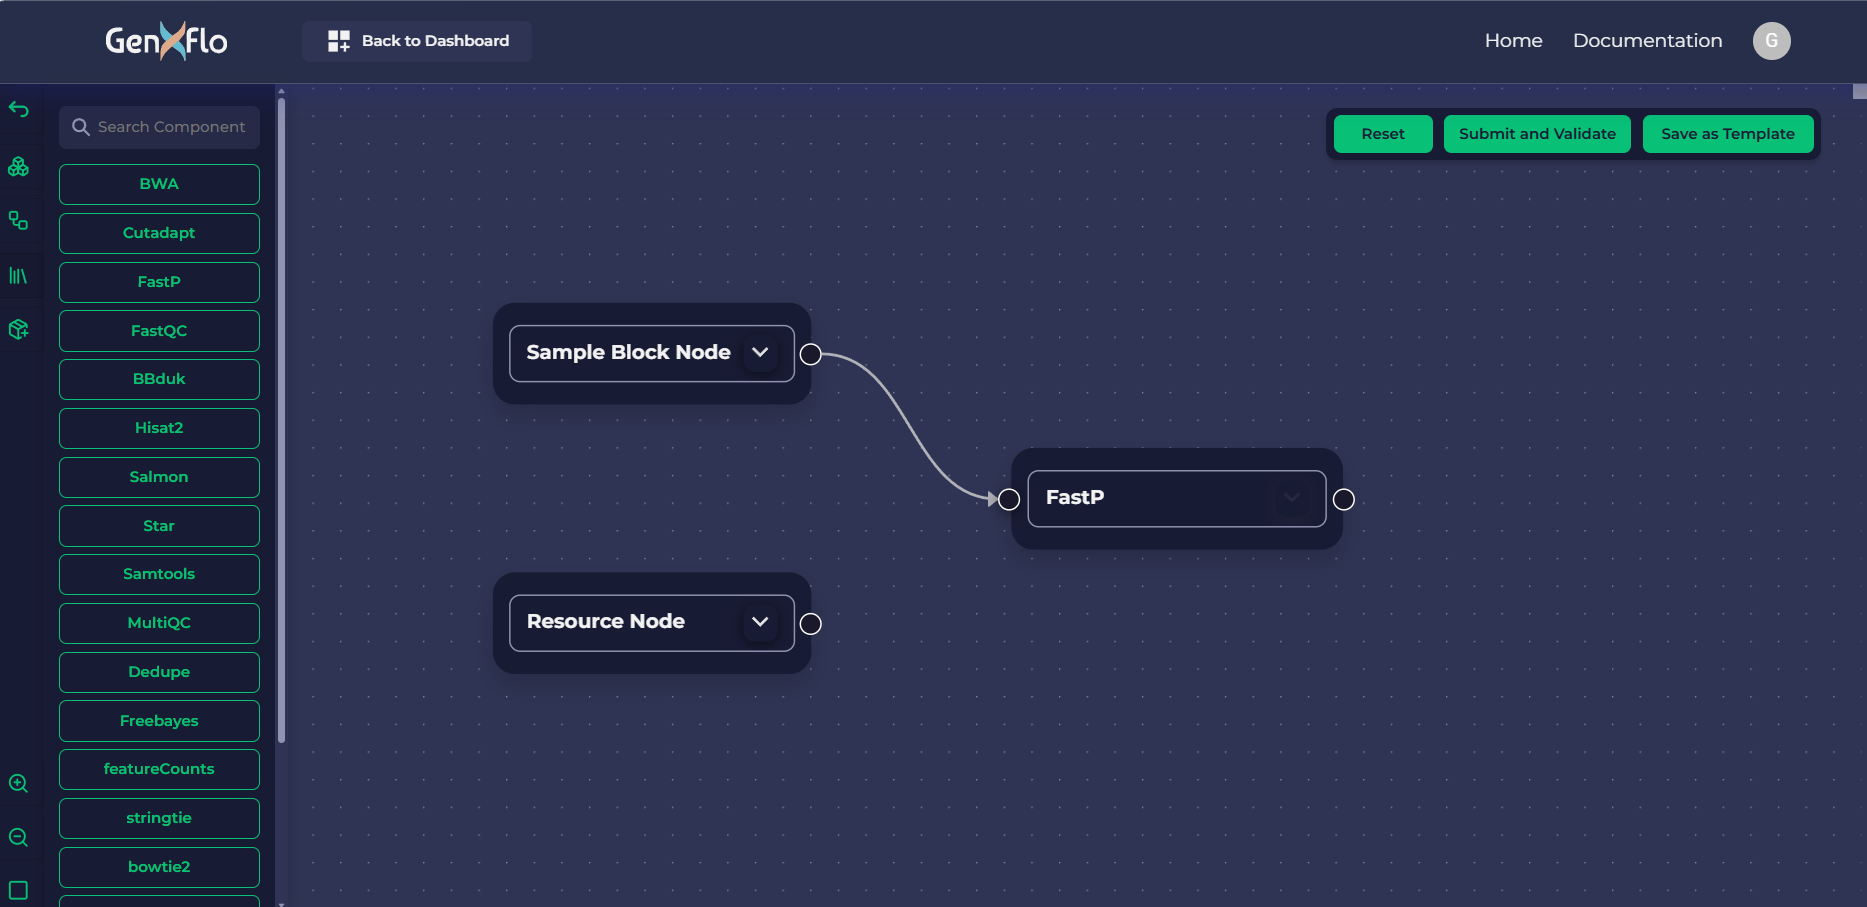Select FastP in component list
This screenshot has width=1867, height=907.
pyautogui.click(x=159, y=282)
